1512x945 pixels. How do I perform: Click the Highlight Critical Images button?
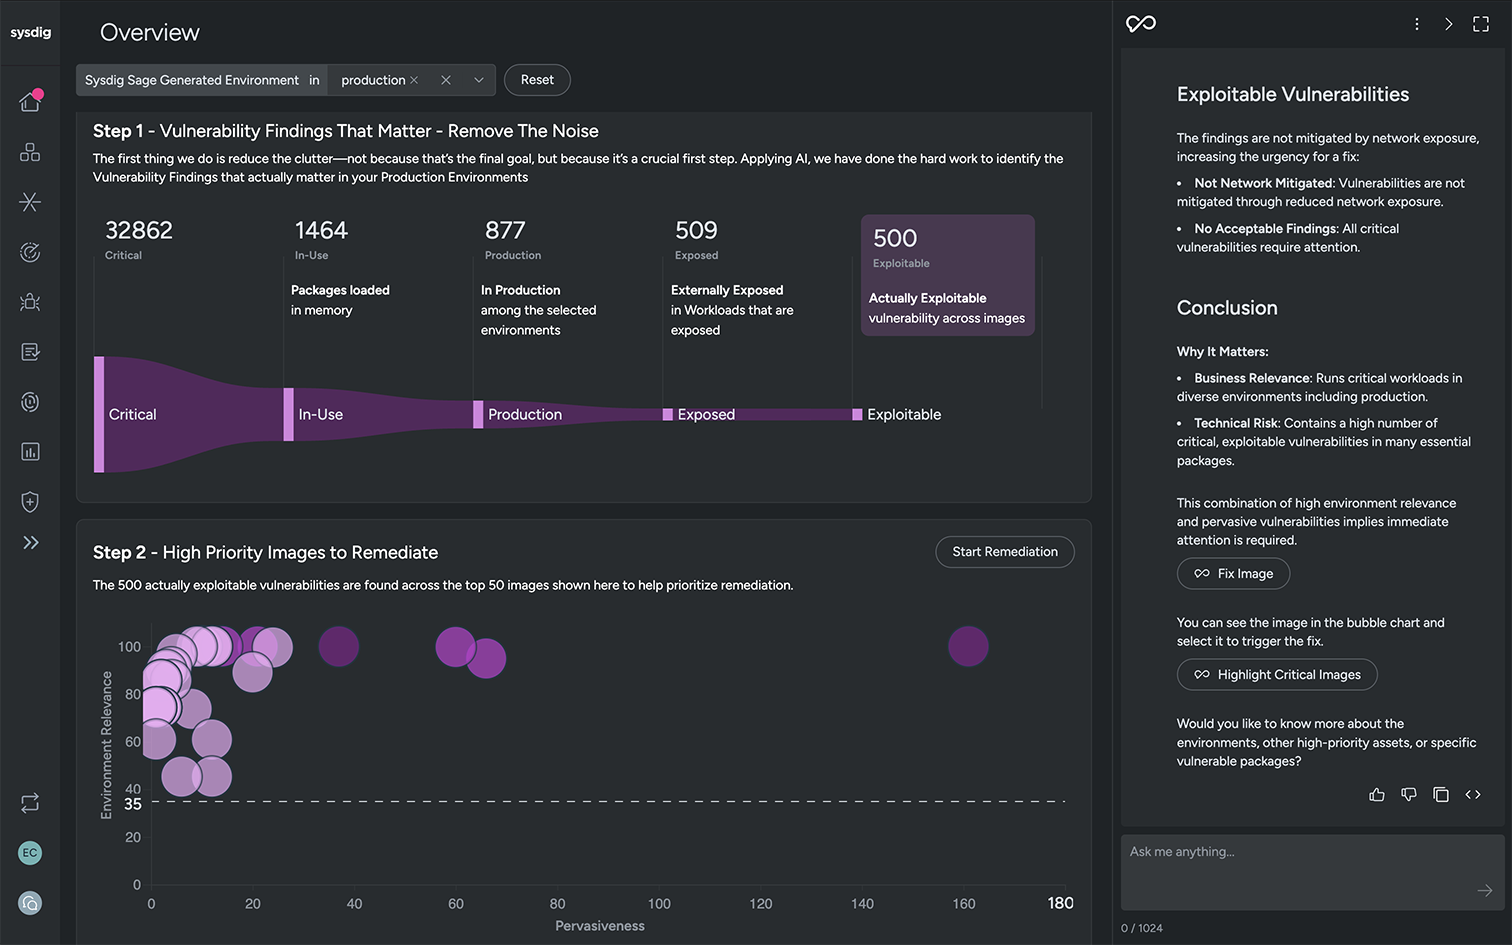(1277, 675)
